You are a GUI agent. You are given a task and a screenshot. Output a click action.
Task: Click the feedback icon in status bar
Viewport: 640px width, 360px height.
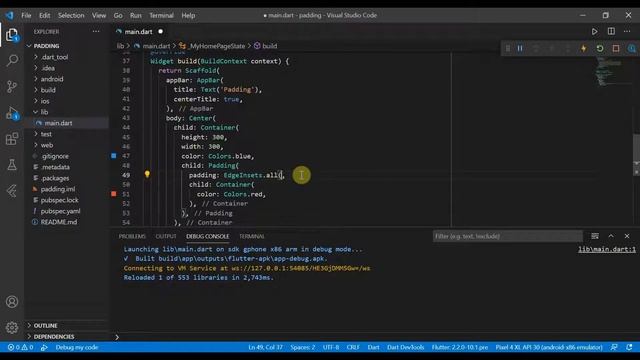click(614, 347)
